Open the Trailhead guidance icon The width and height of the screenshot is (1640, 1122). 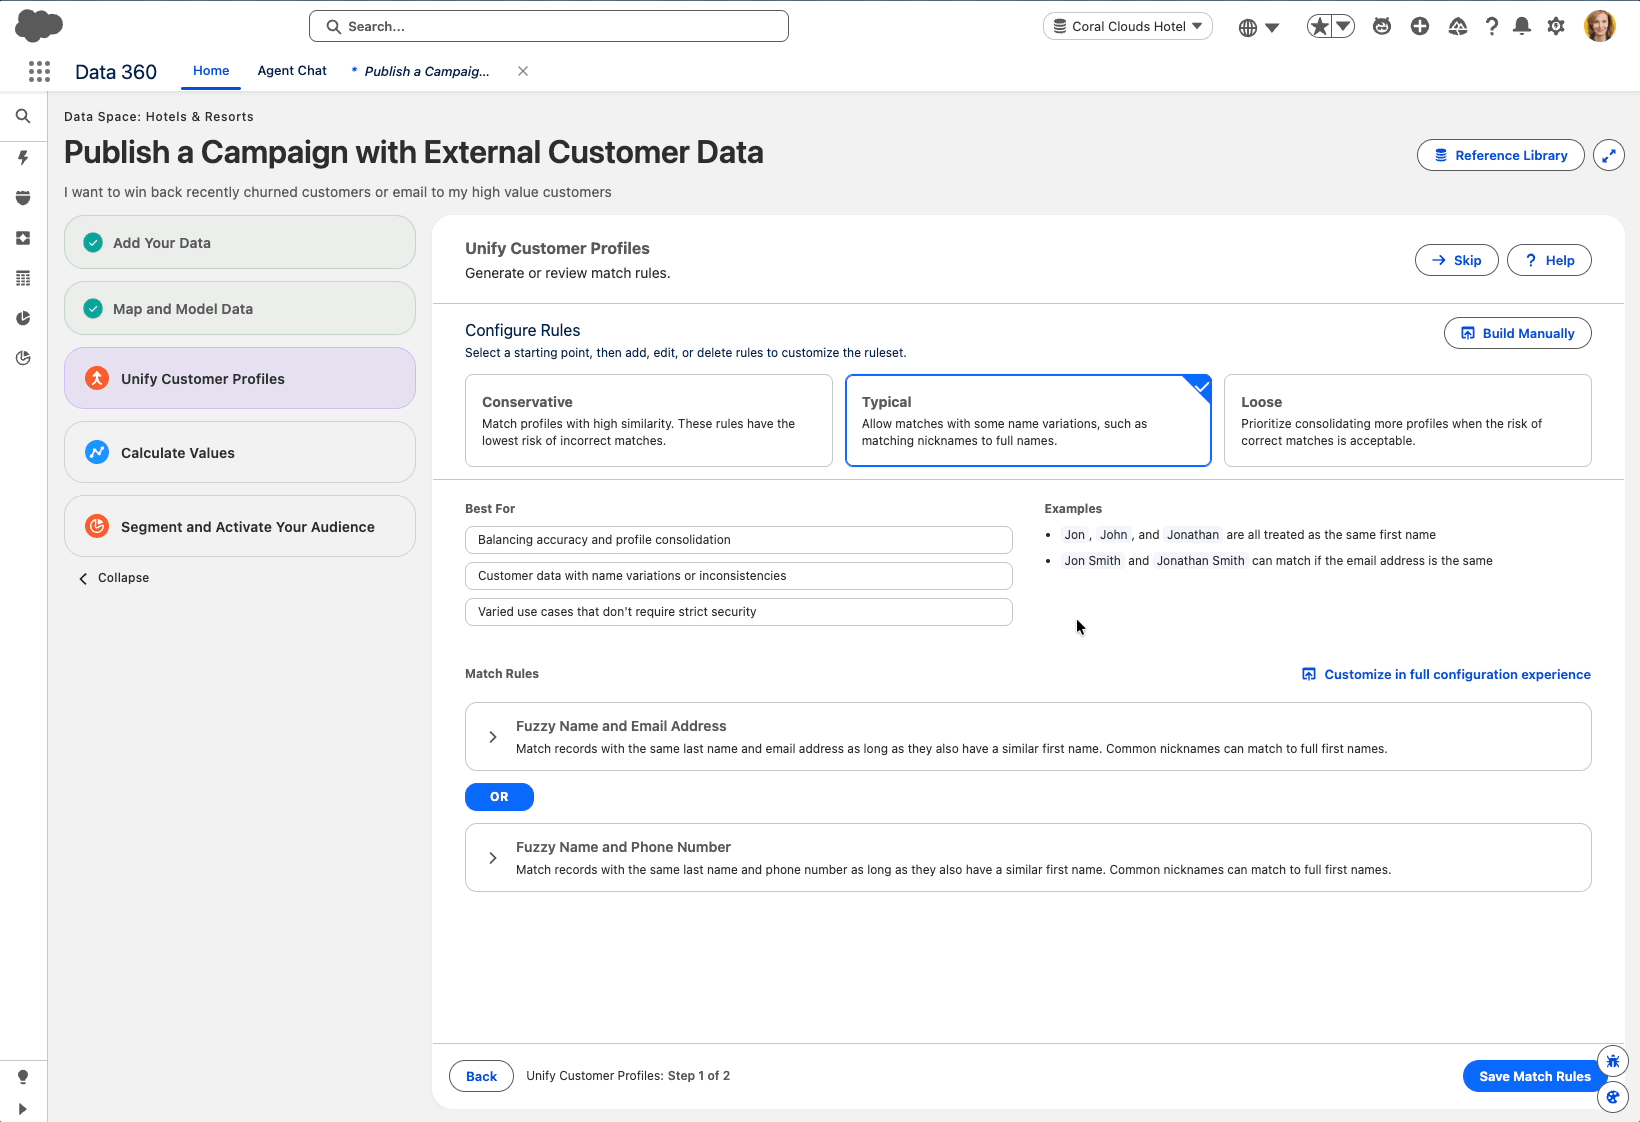tap(1458, 27)
